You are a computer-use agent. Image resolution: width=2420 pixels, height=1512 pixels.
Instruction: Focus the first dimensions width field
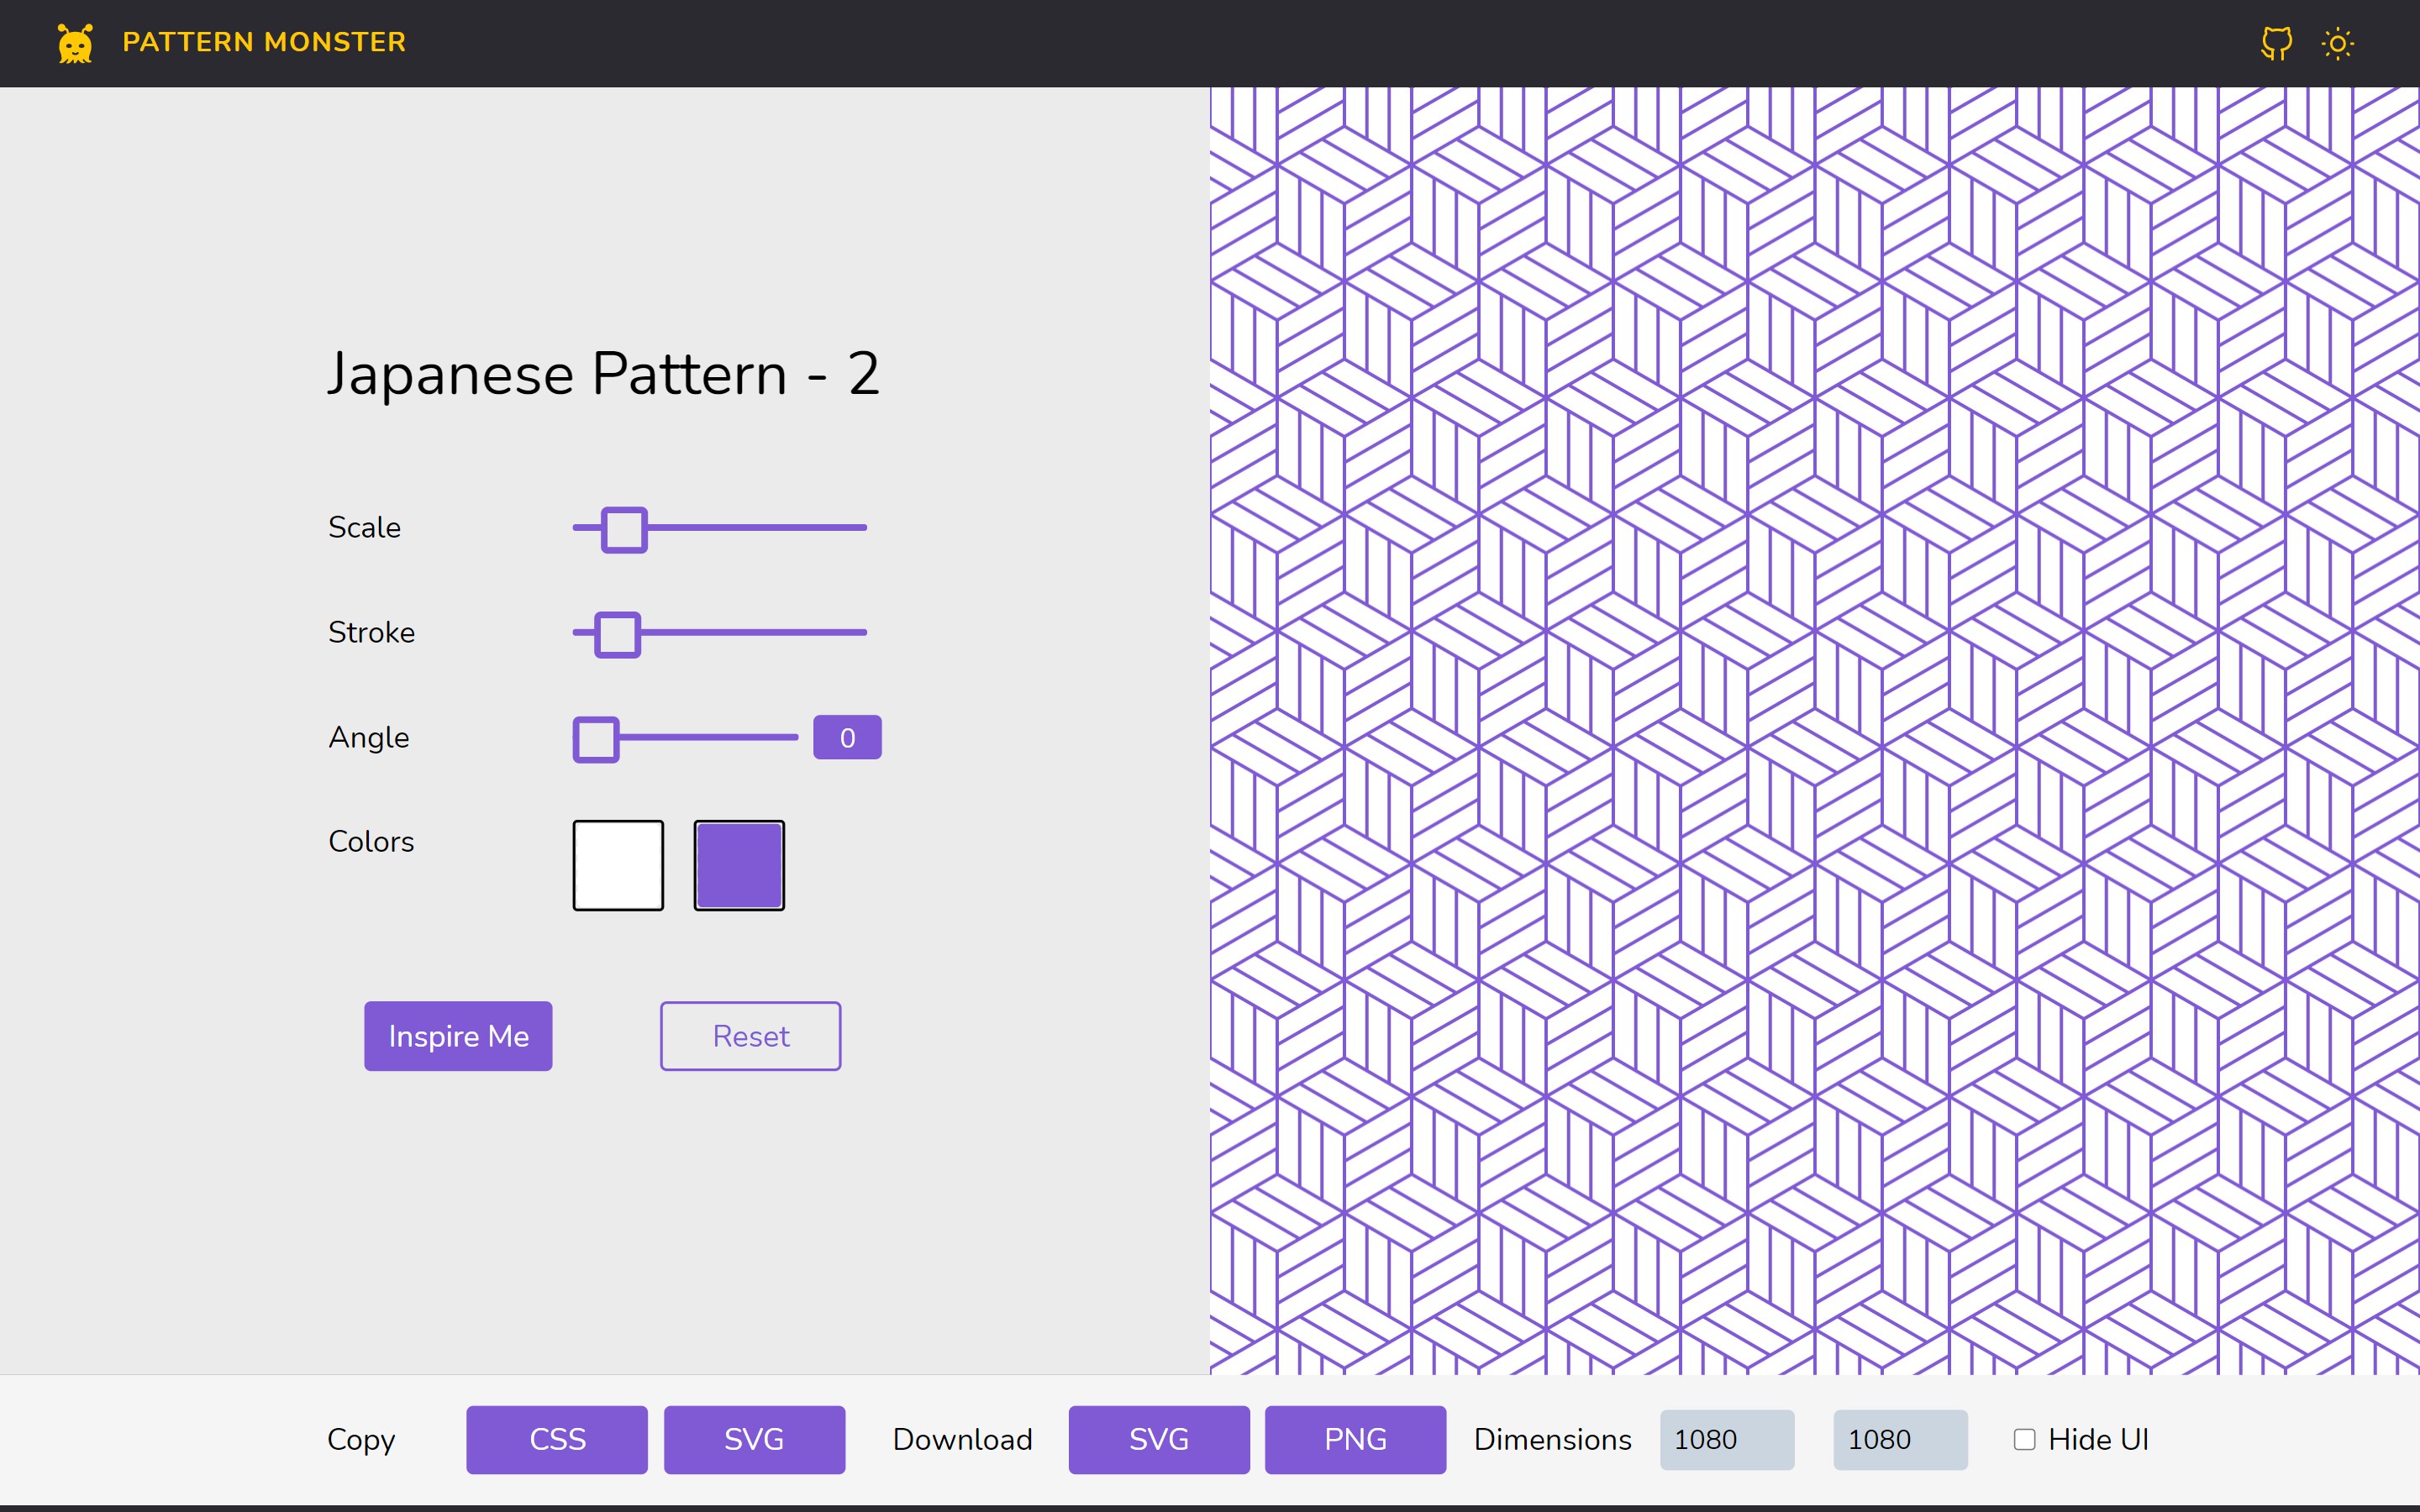[x=1727, y=1439]
